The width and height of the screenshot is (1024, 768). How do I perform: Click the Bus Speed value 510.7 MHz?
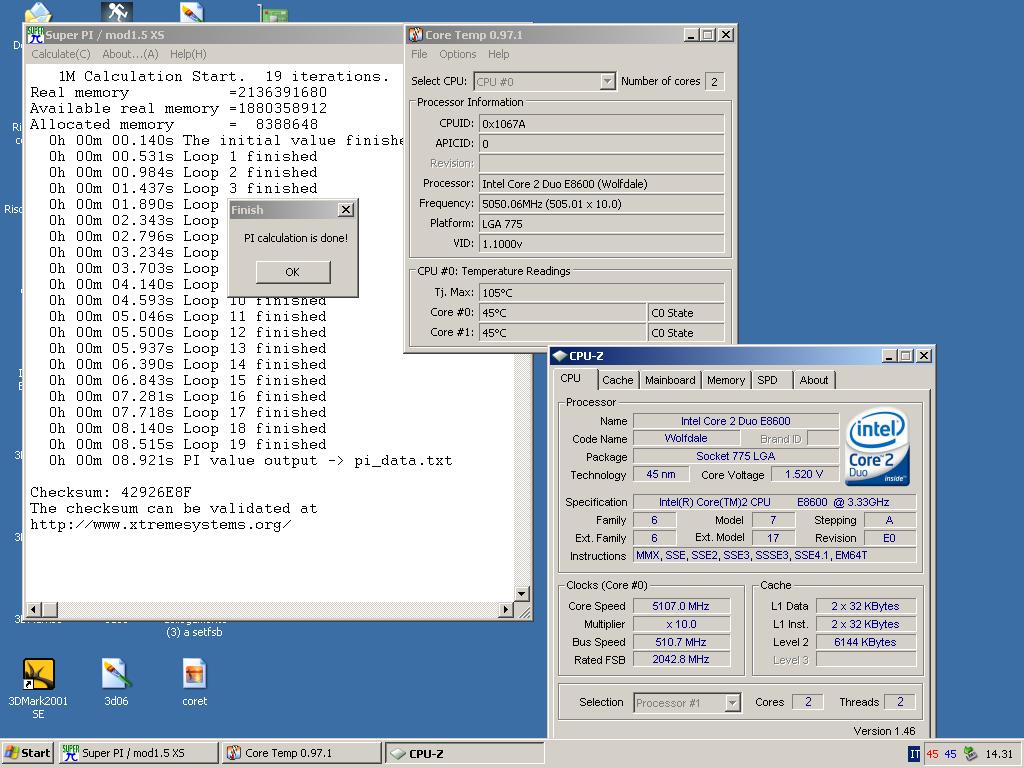pos(680,642)
